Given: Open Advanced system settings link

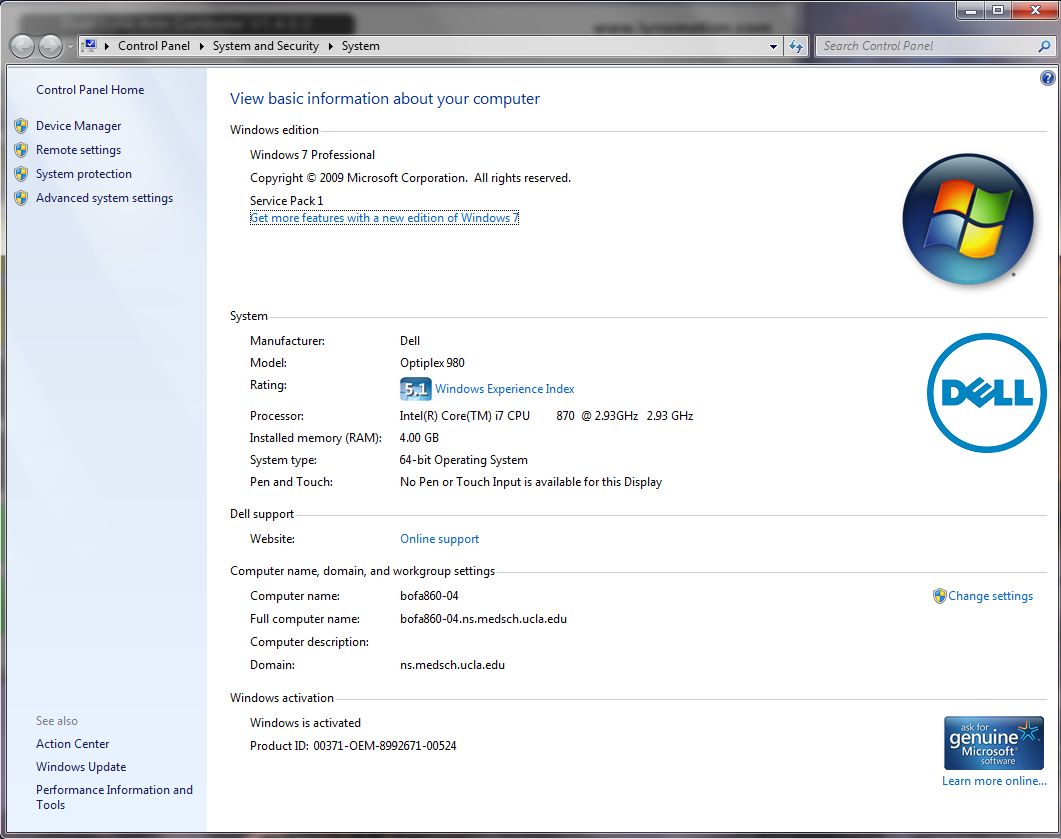Looking at the screenshot, I should pyautogui.click(x=104, y=198).
